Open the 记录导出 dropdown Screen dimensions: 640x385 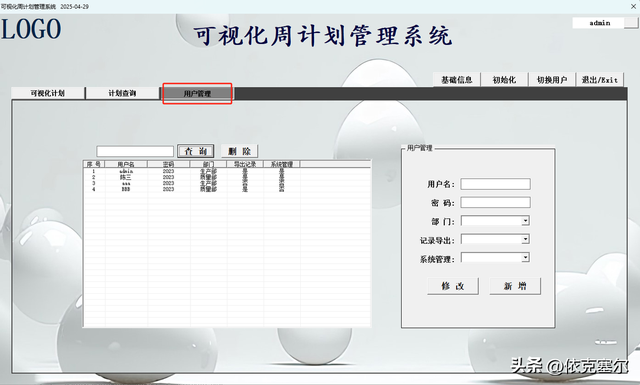tap(495, 239)
